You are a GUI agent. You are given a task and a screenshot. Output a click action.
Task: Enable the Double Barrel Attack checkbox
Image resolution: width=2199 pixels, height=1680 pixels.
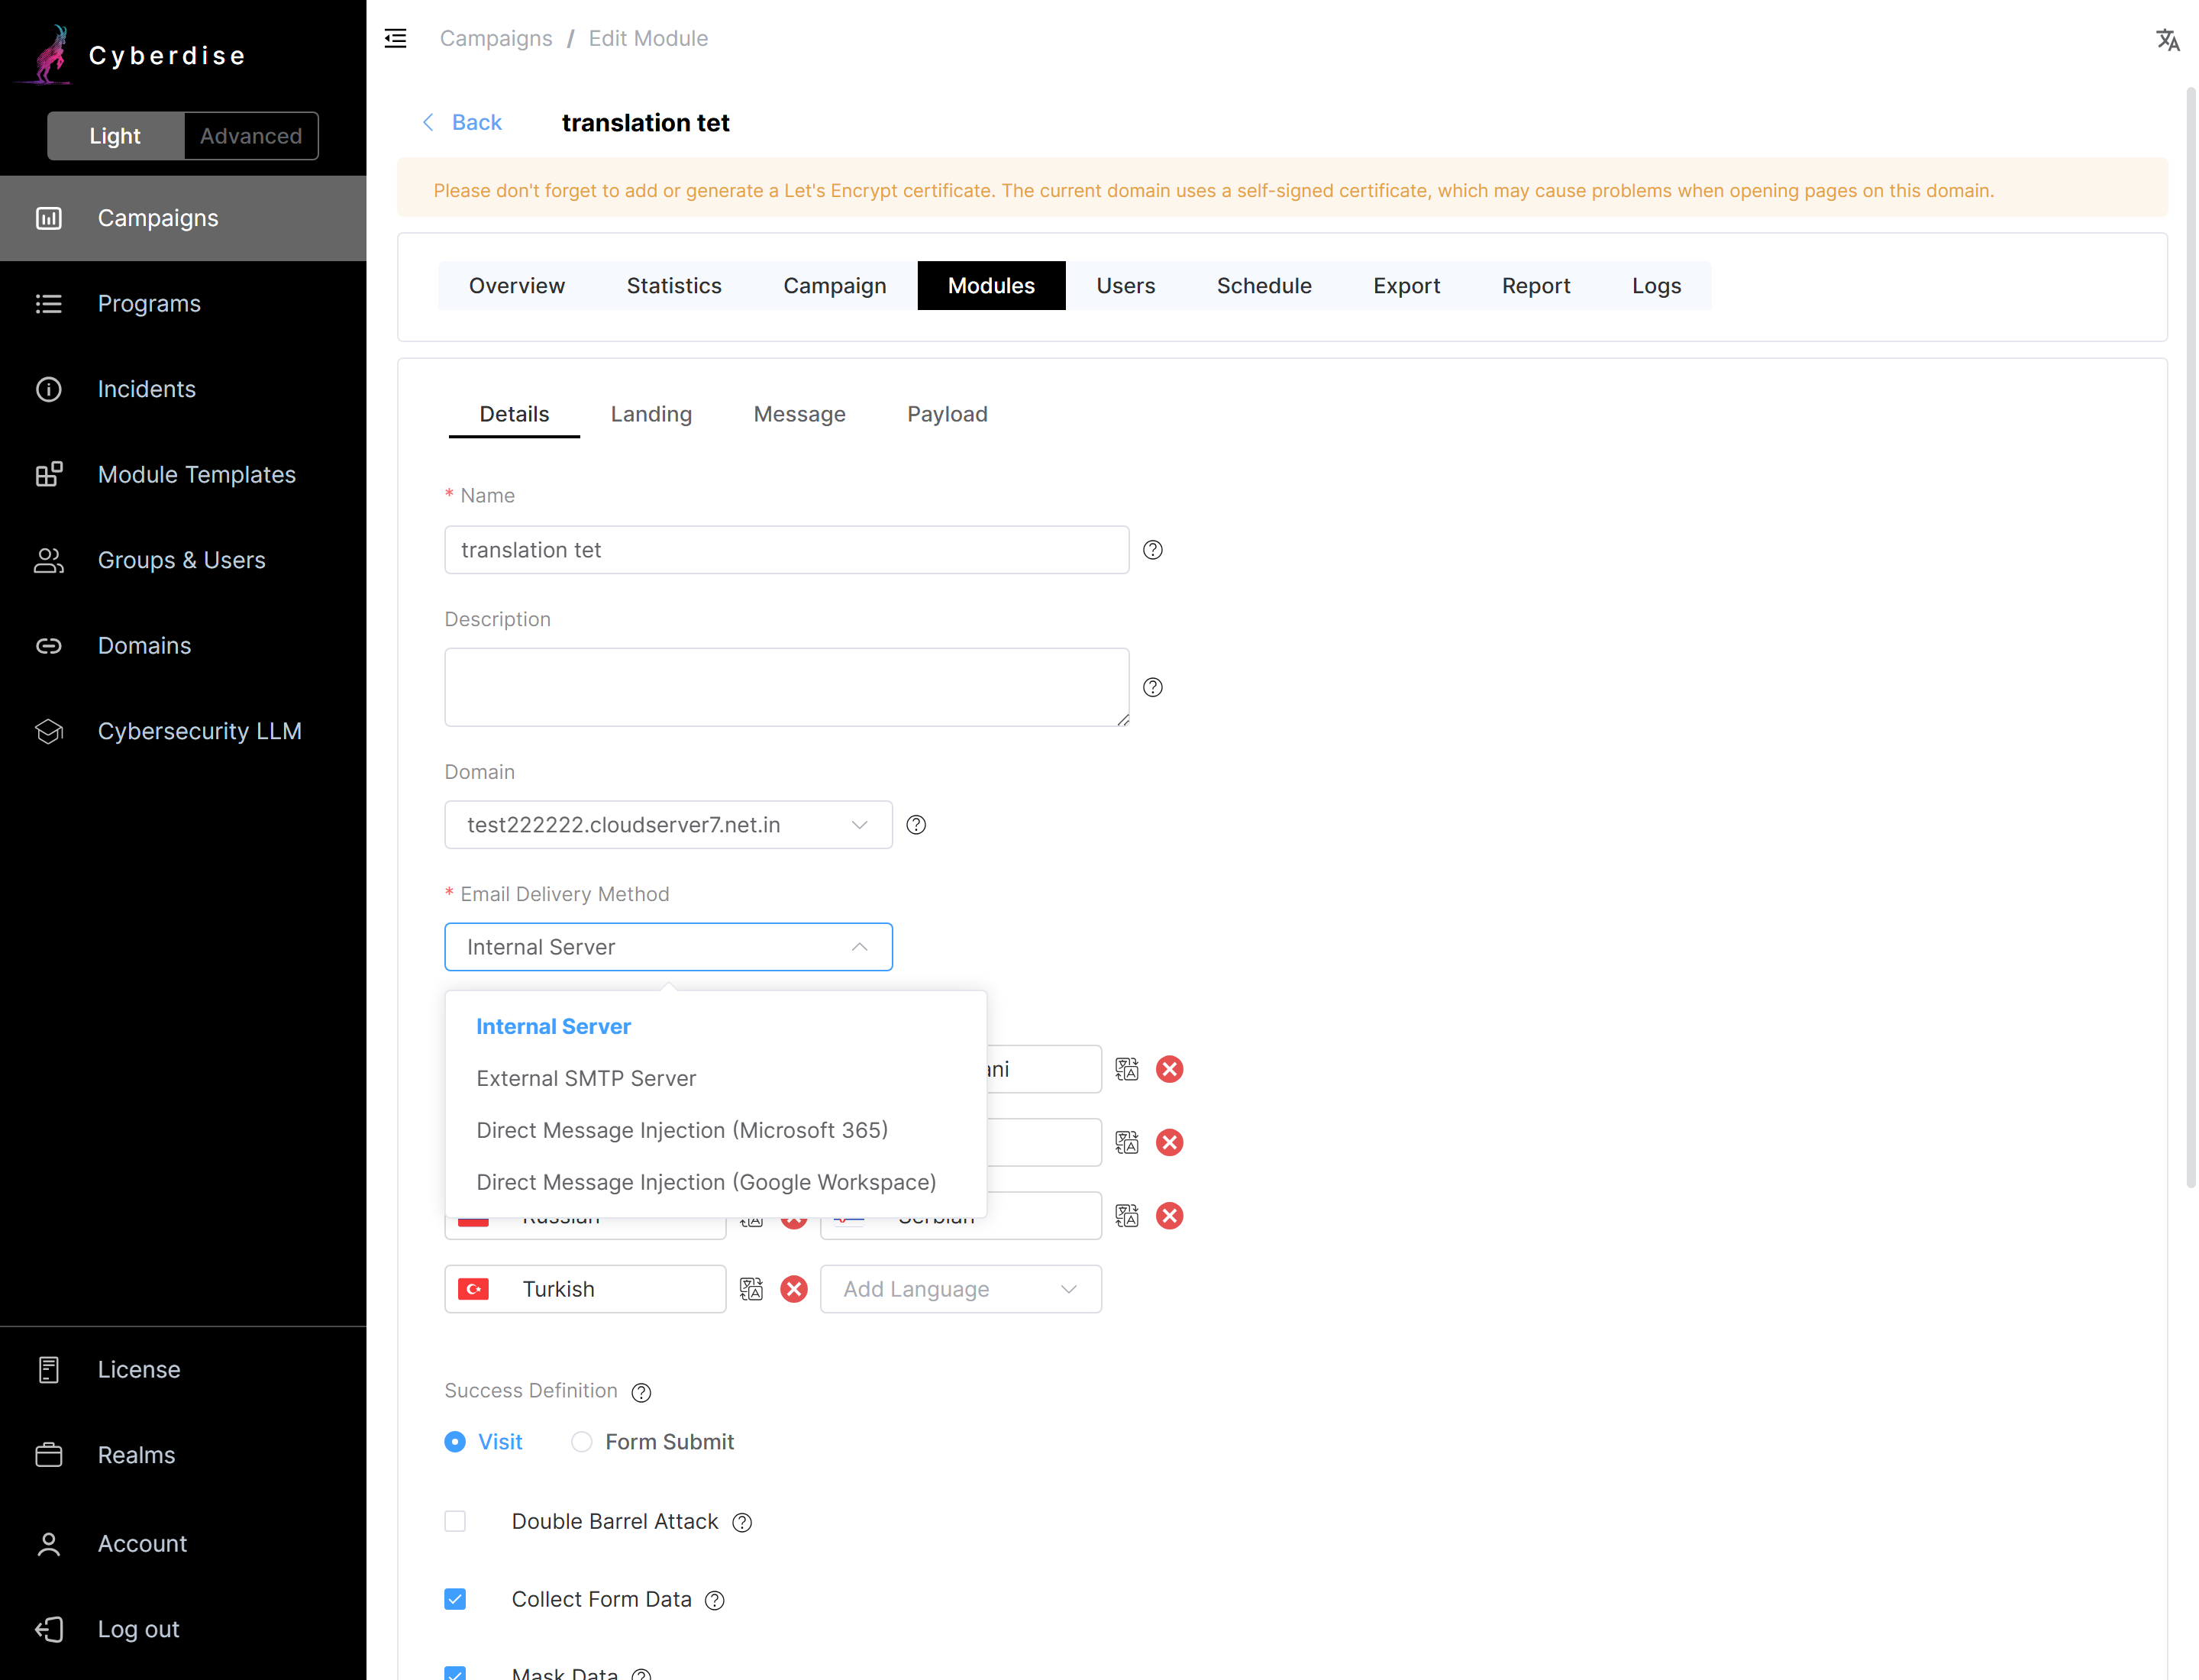454,1521
